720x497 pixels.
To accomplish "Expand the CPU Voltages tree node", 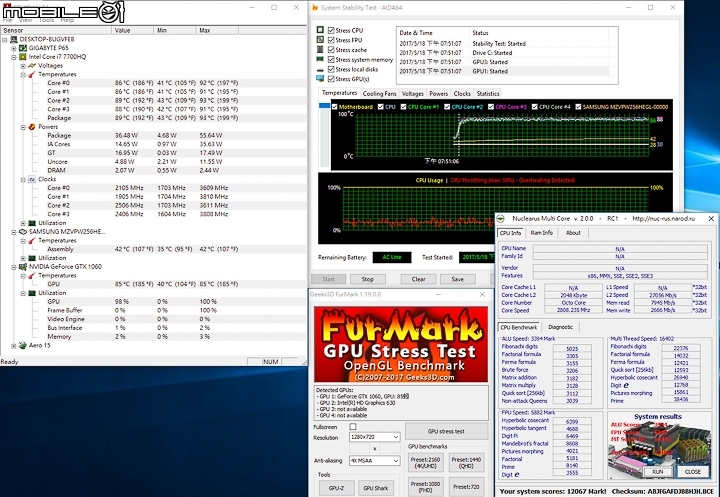I will pos(23,66).
